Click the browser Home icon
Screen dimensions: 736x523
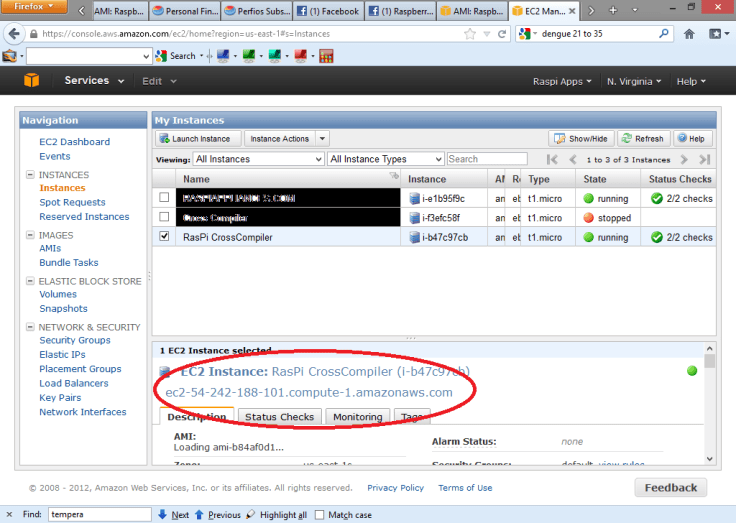690,34
